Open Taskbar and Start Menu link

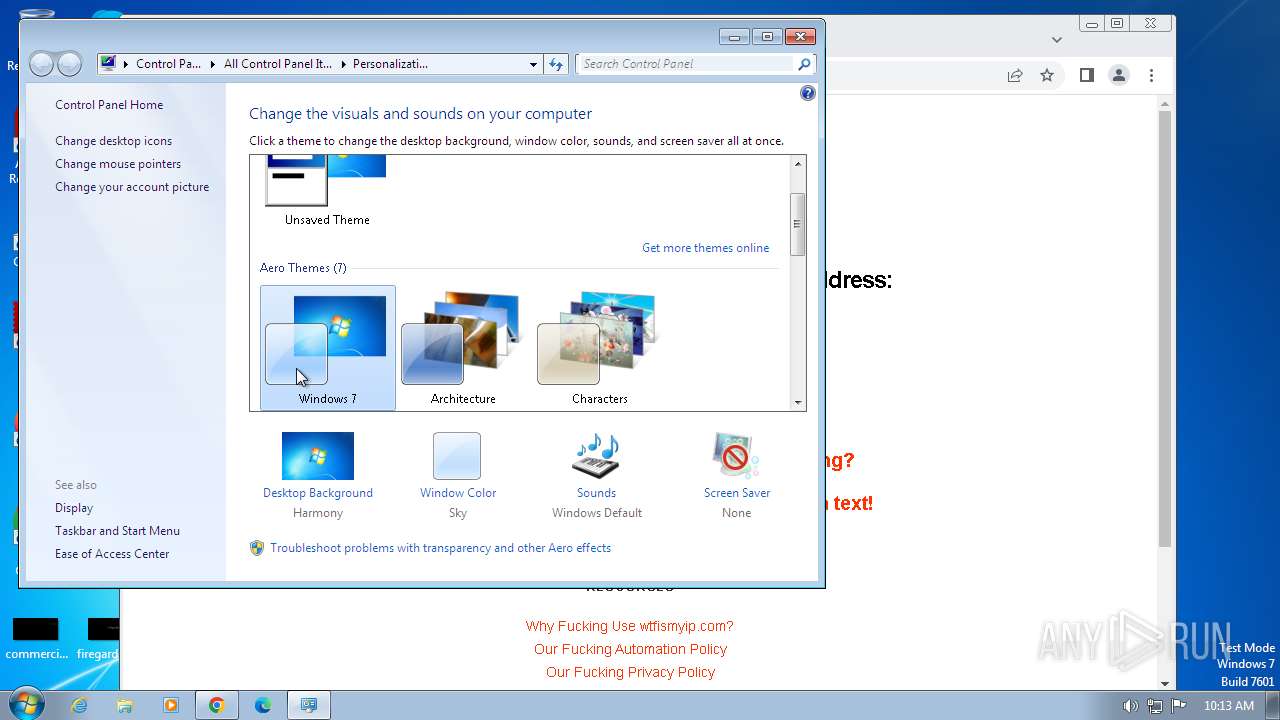click(x=117, y=531)
